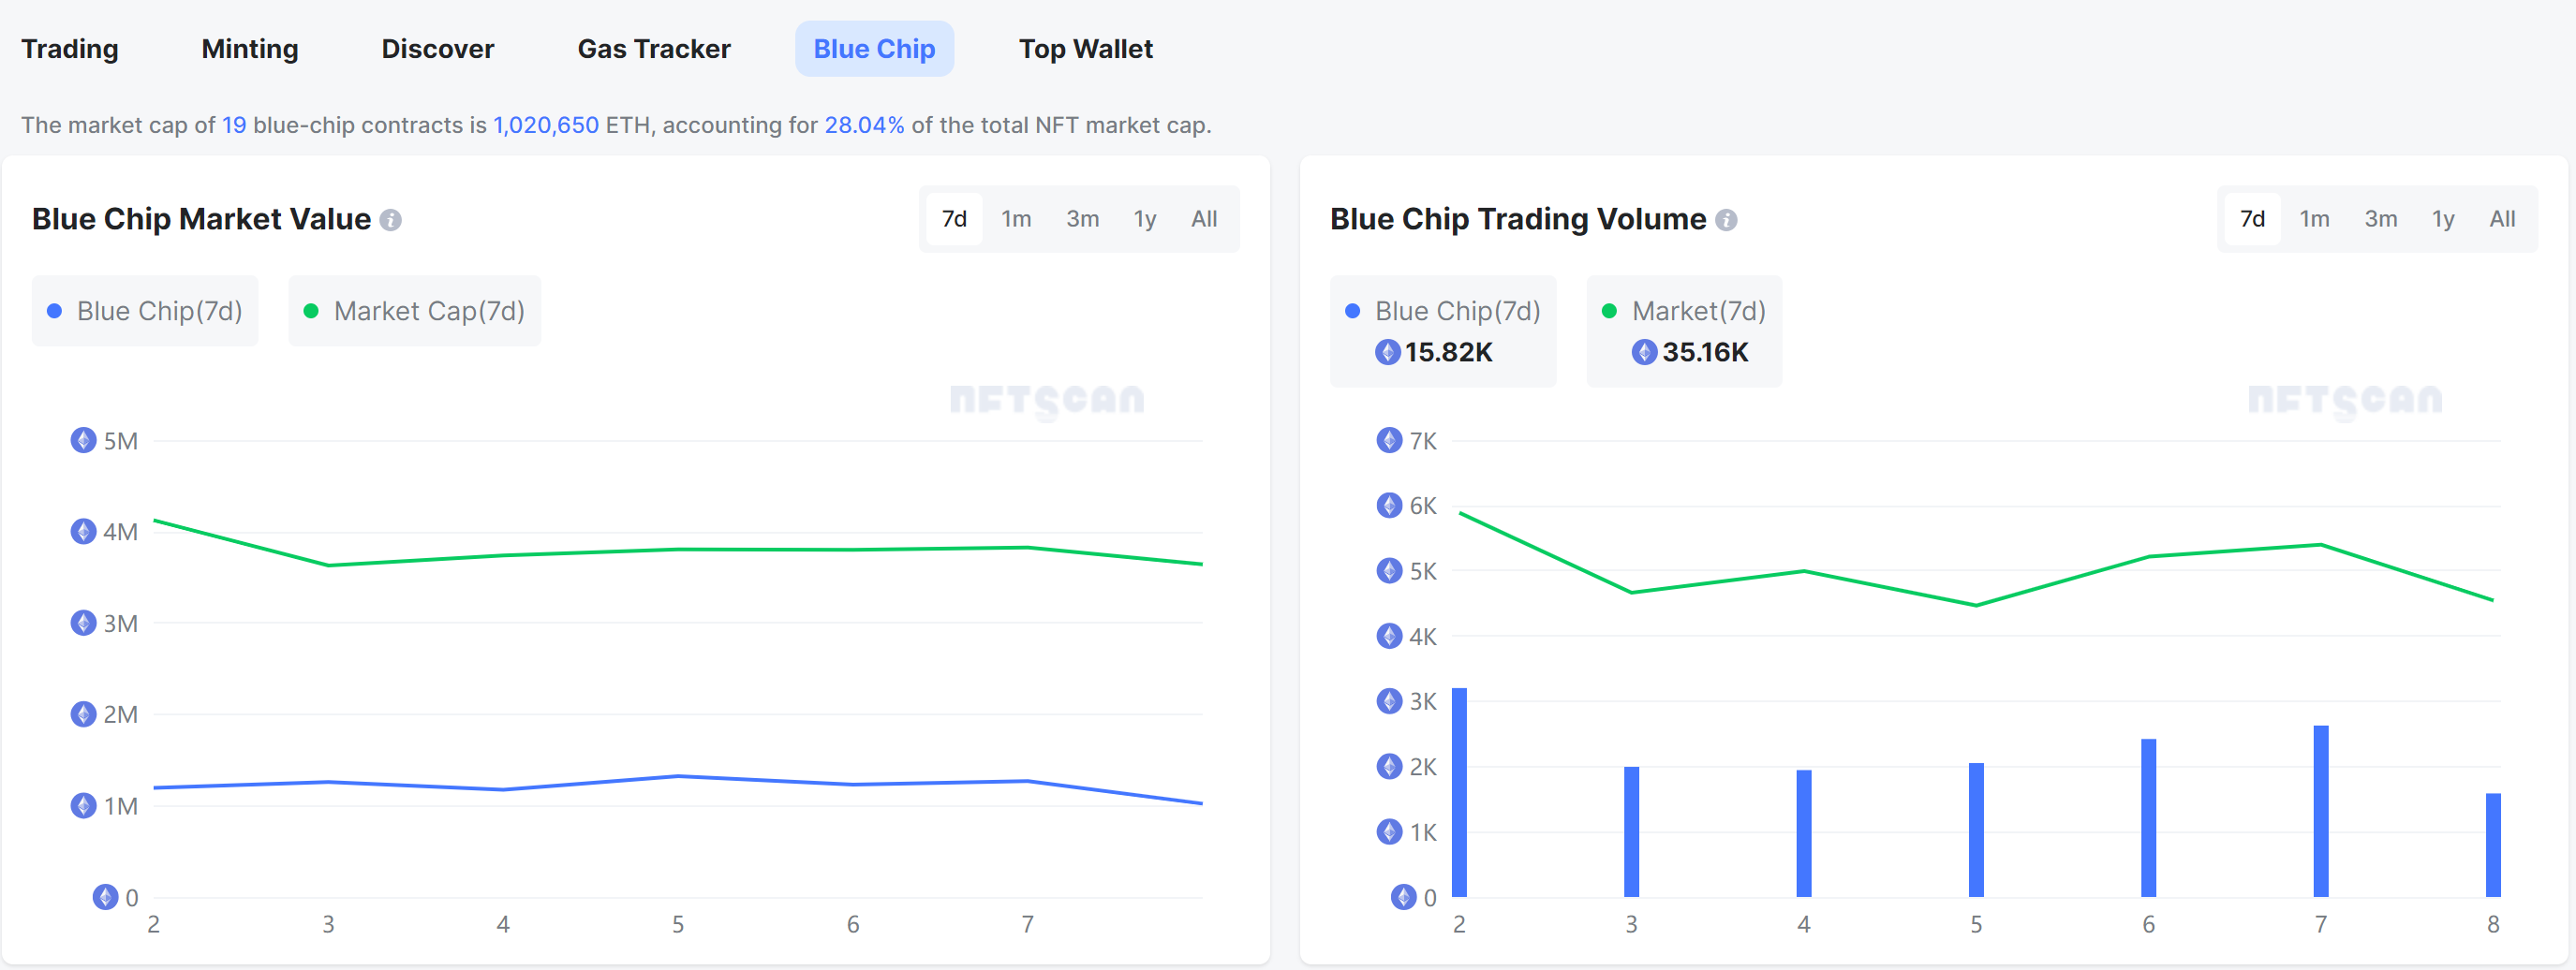Select 1m range for Market Value chart

1016,219
